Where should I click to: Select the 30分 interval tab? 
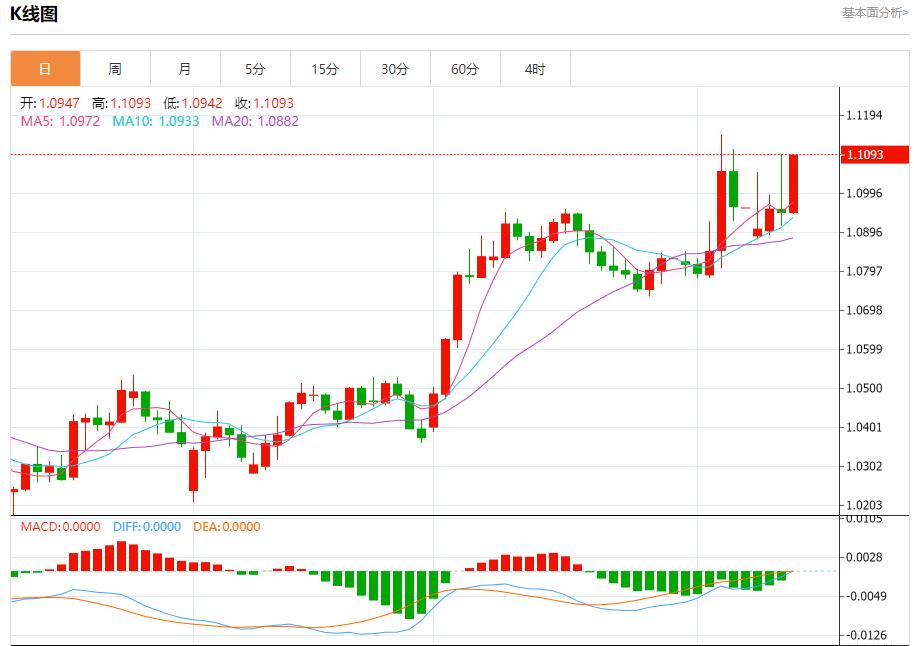(395, 69)
